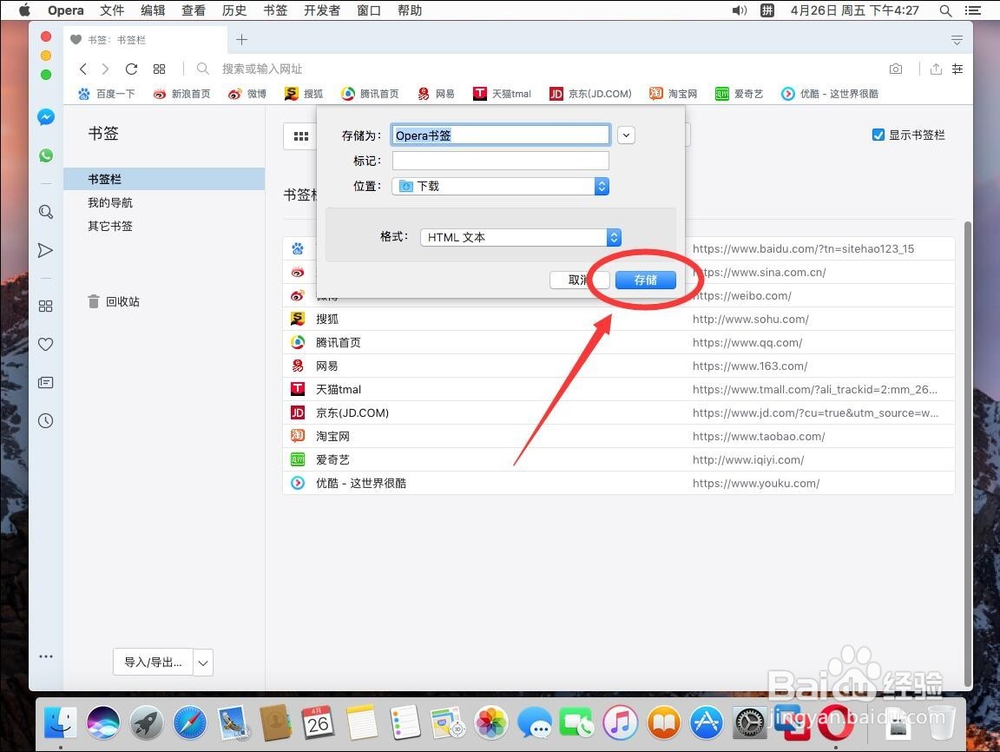1000x752 pixels.
Task: Click inside the 标记 tags input field
Action: point(500,159)
